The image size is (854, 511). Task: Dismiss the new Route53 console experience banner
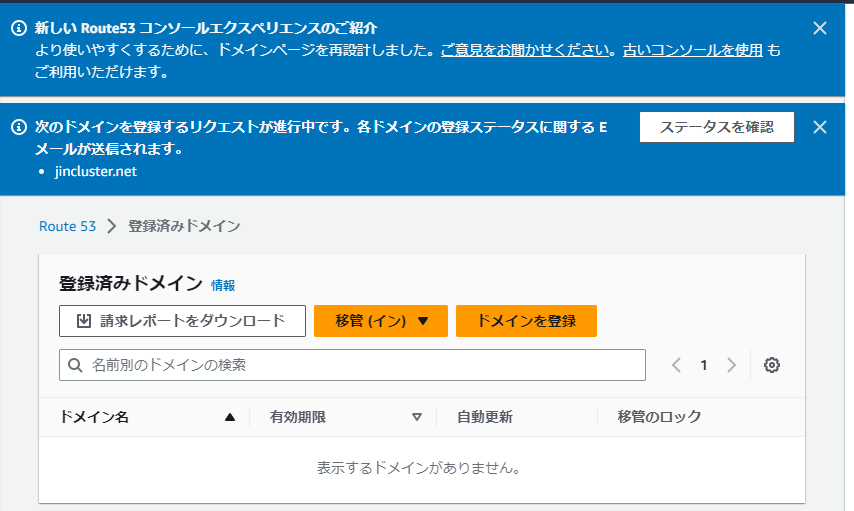(820, 28)
